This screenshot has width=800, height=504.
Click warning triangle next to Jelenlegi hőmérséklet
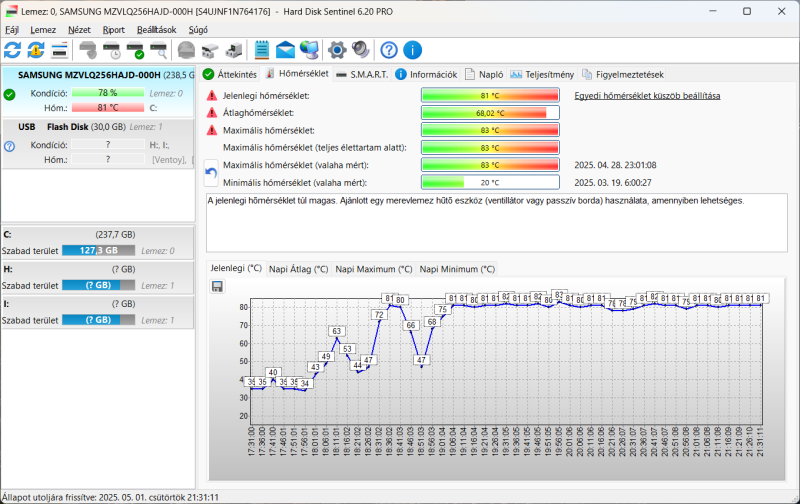coord(212,95)
